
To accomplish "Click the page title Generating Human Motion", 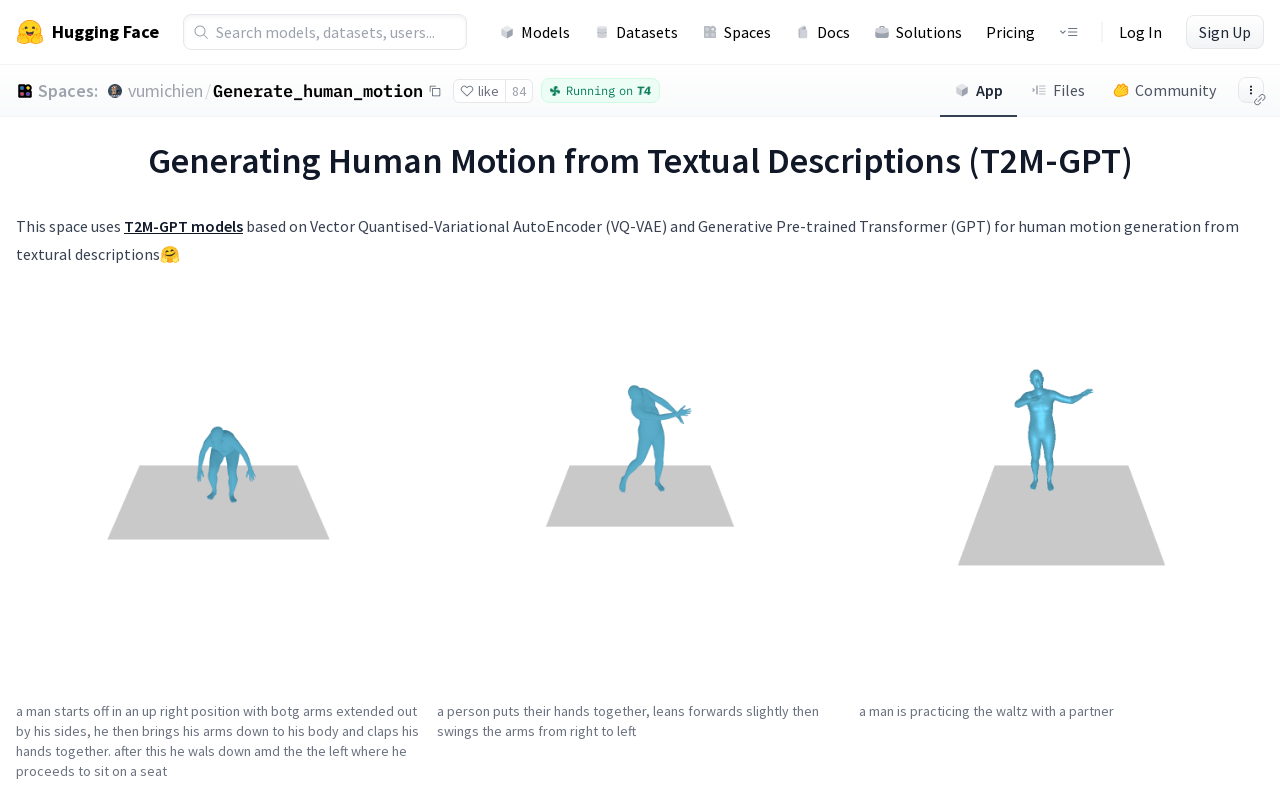I will 640,161.
